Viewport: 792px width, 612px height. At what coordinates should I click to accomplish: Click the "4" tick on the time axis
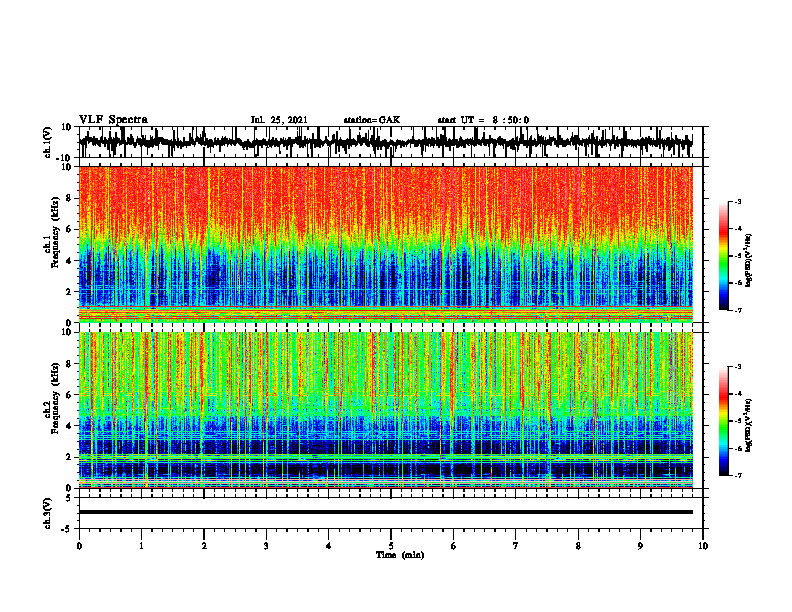click(x=329, y=546)
